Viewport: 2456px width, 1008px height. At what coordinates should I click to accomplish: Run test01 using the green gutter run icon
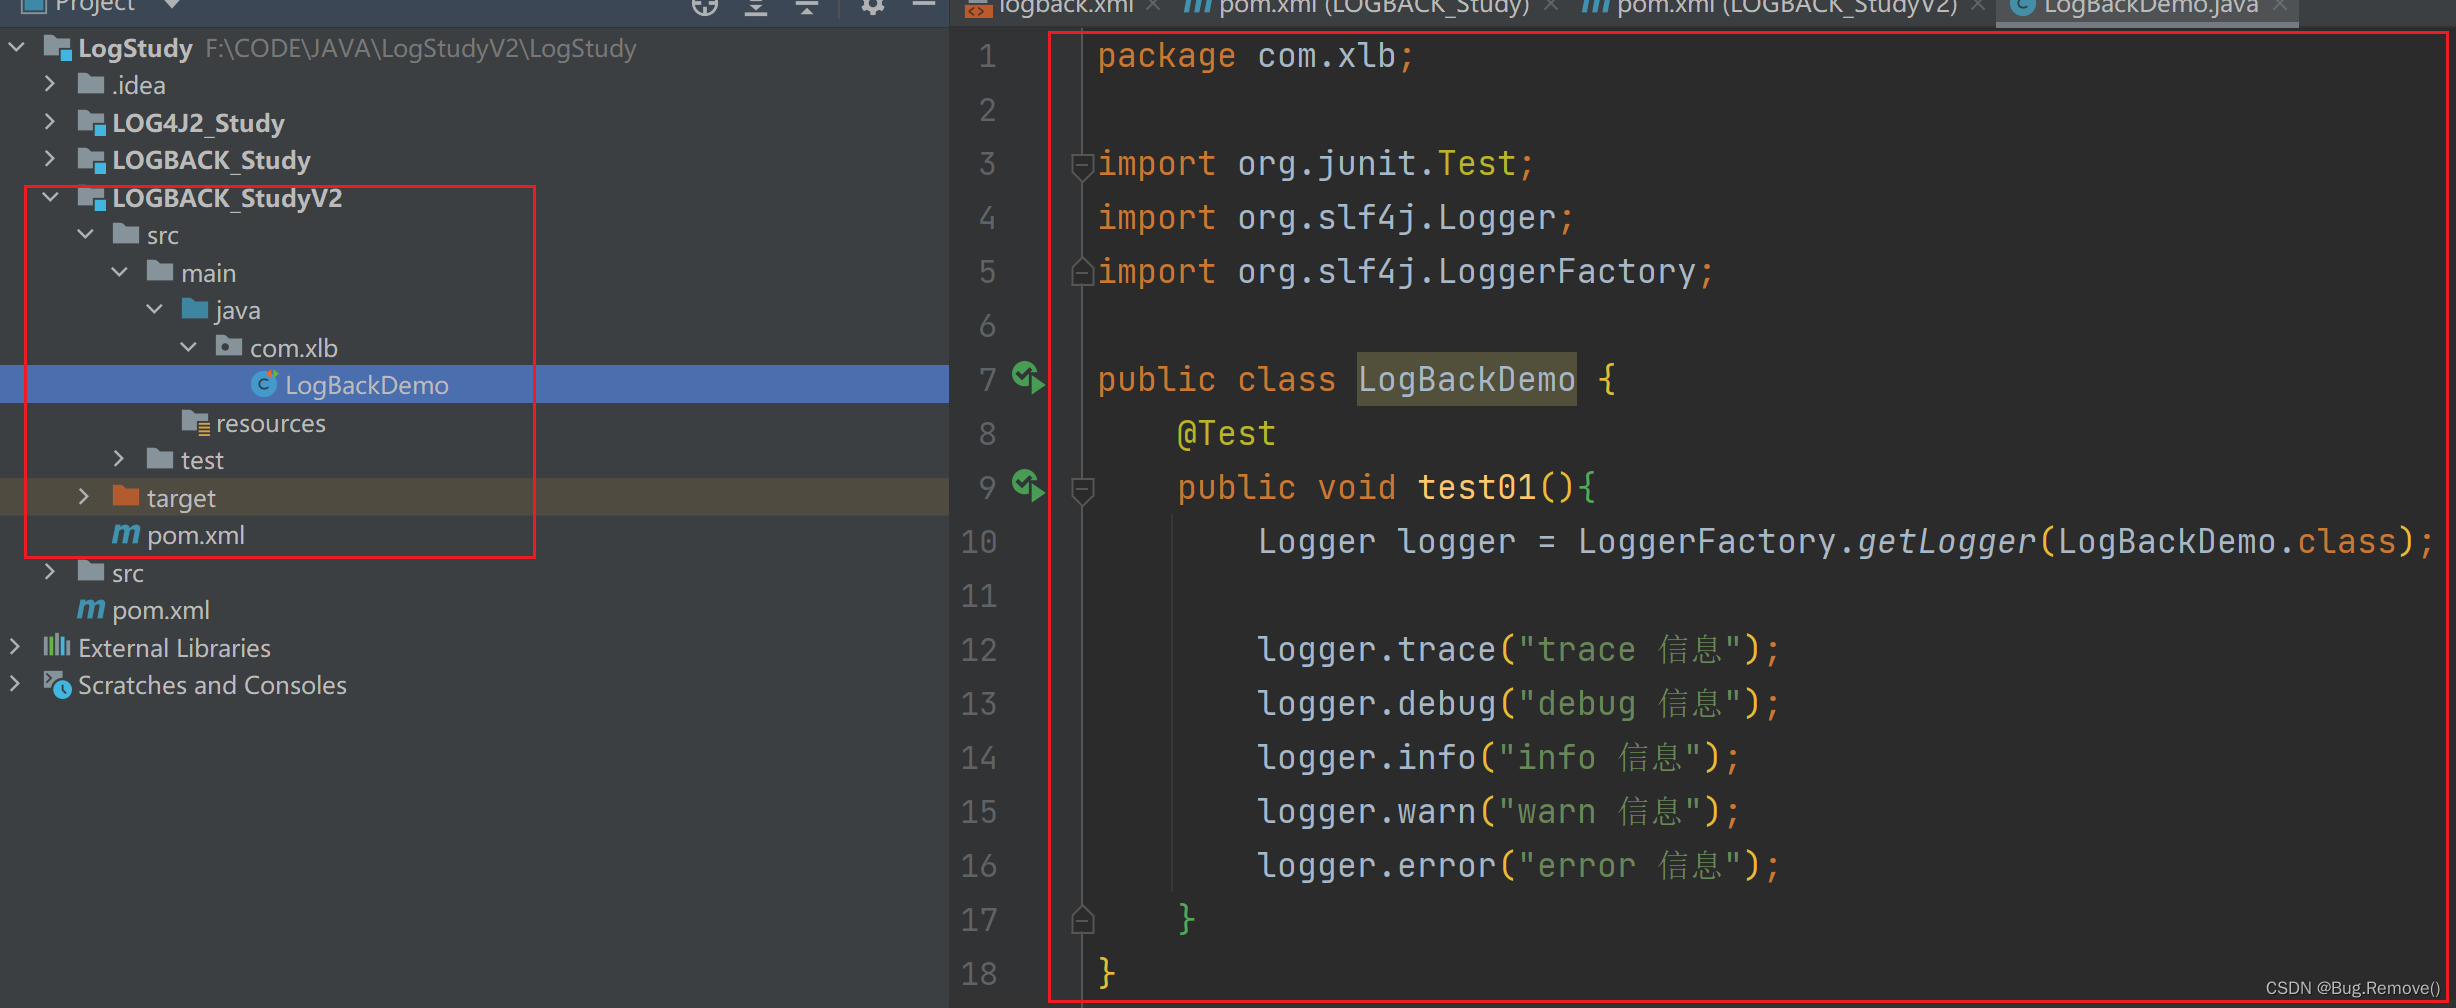1026,487
